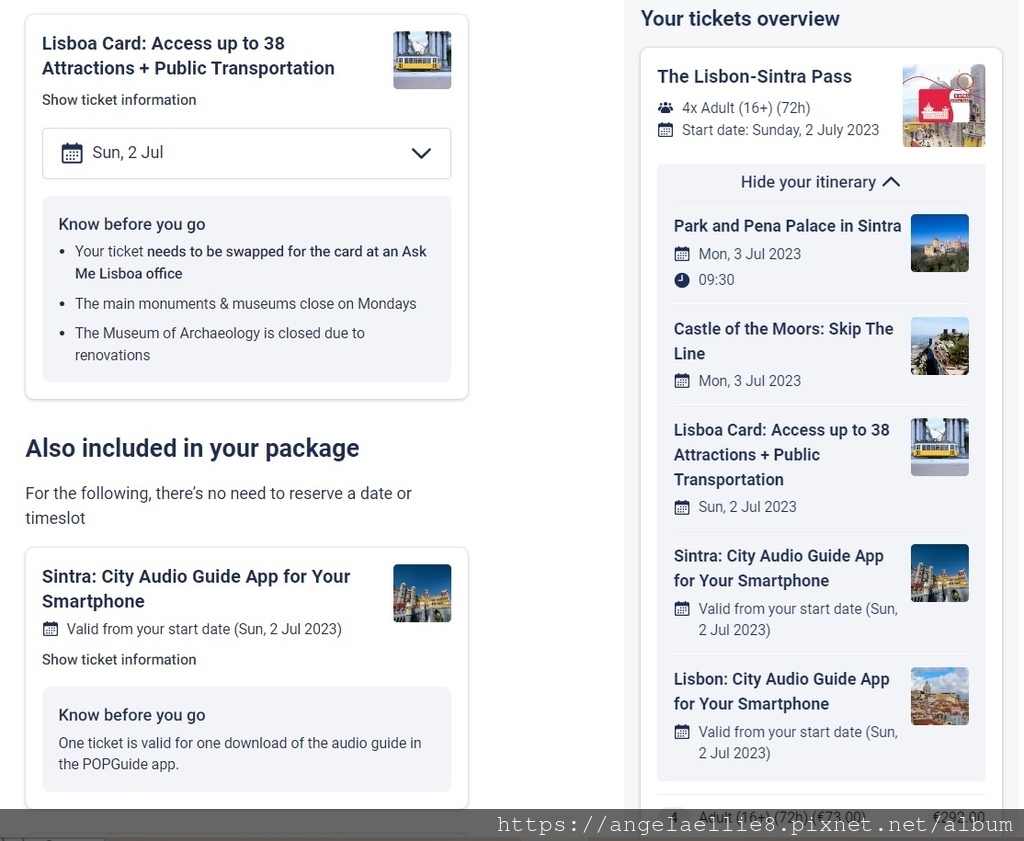Open the Sun, 2 Jul date dropdown
1024x841 pixels.
point(246,153)
